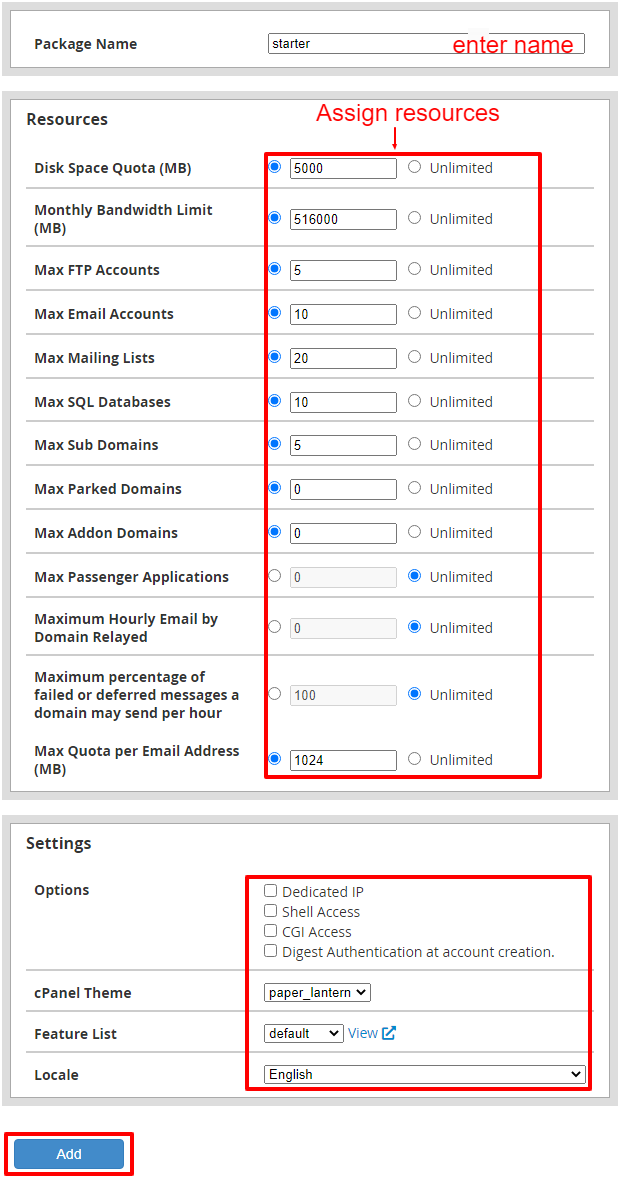Select custom value radio for Max Passenger Applications

tap(275, 576)
